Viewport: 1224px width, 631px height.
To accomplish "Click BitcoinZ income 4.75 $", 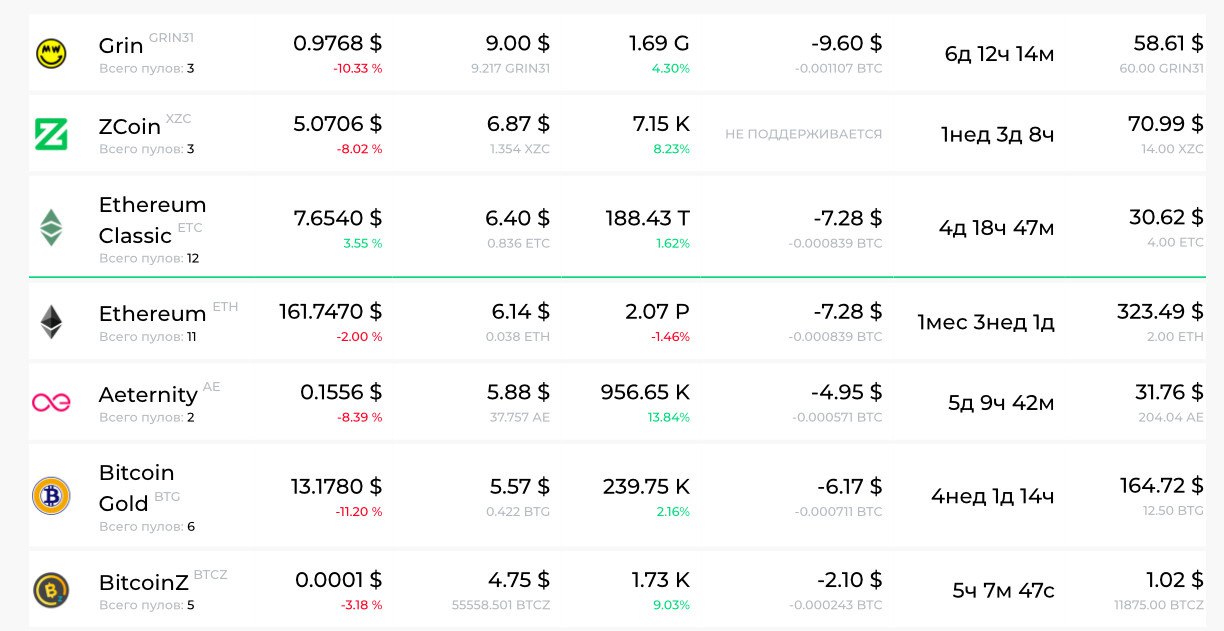I will [x=518, y=580].
